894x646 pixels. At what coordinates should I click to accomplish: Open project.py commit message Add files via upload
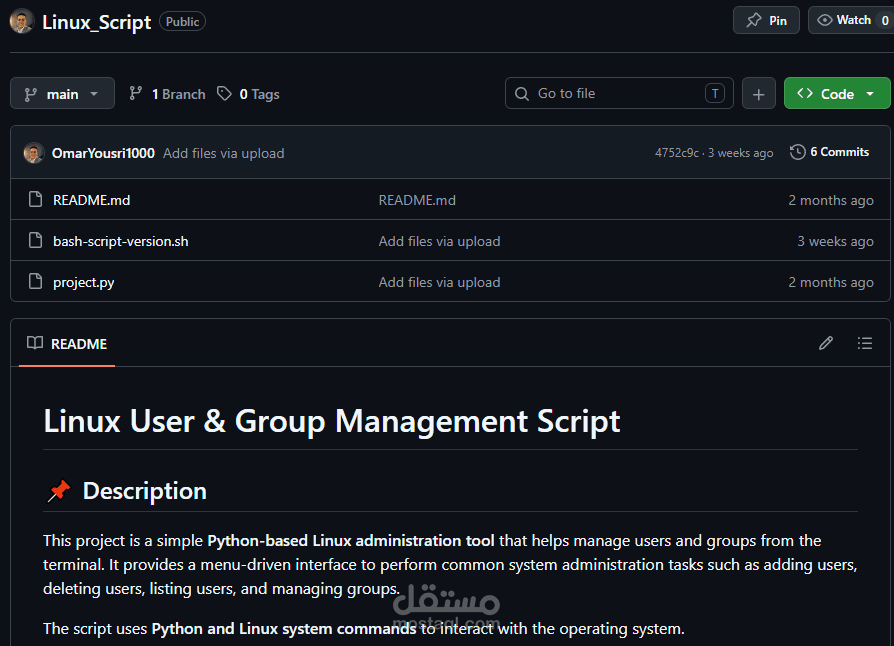439,282
